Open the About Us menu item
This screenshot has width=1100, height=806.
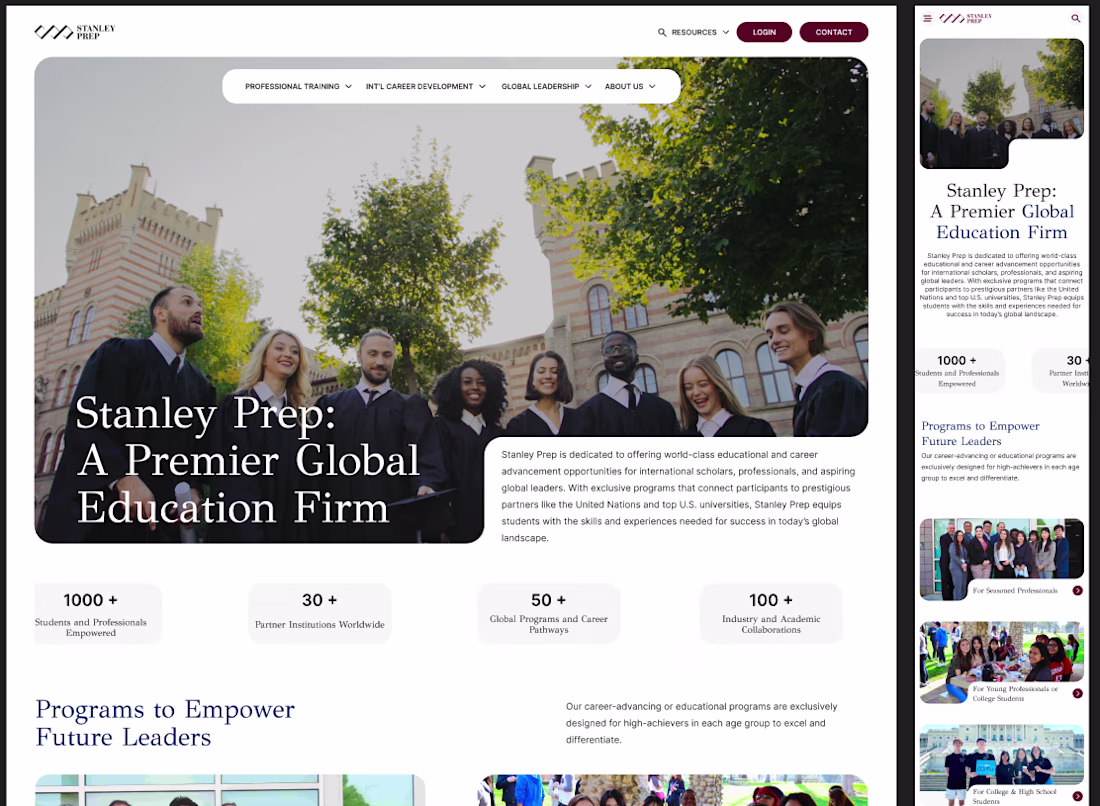click(630, 86)
